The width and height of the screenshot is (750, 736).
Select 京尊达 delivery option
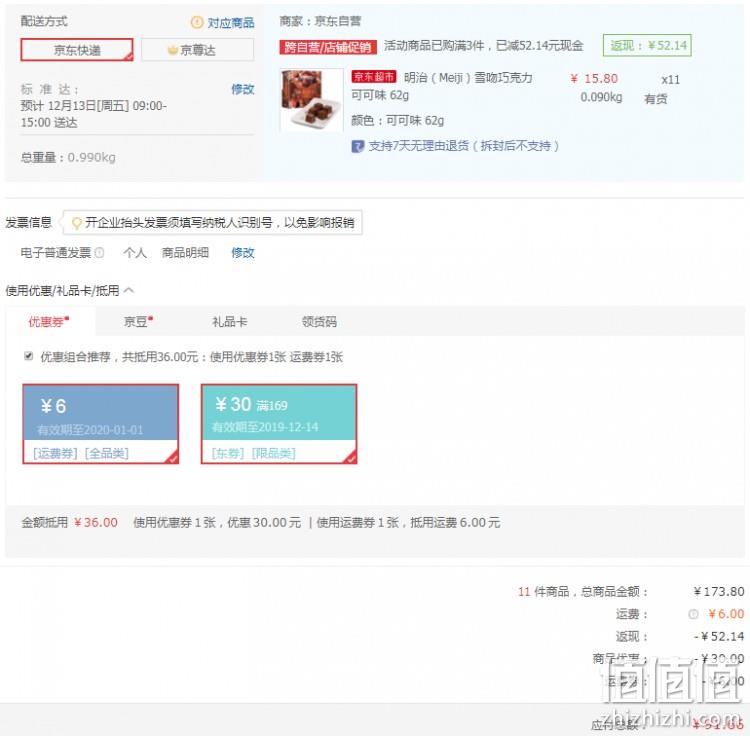[197, 50]
